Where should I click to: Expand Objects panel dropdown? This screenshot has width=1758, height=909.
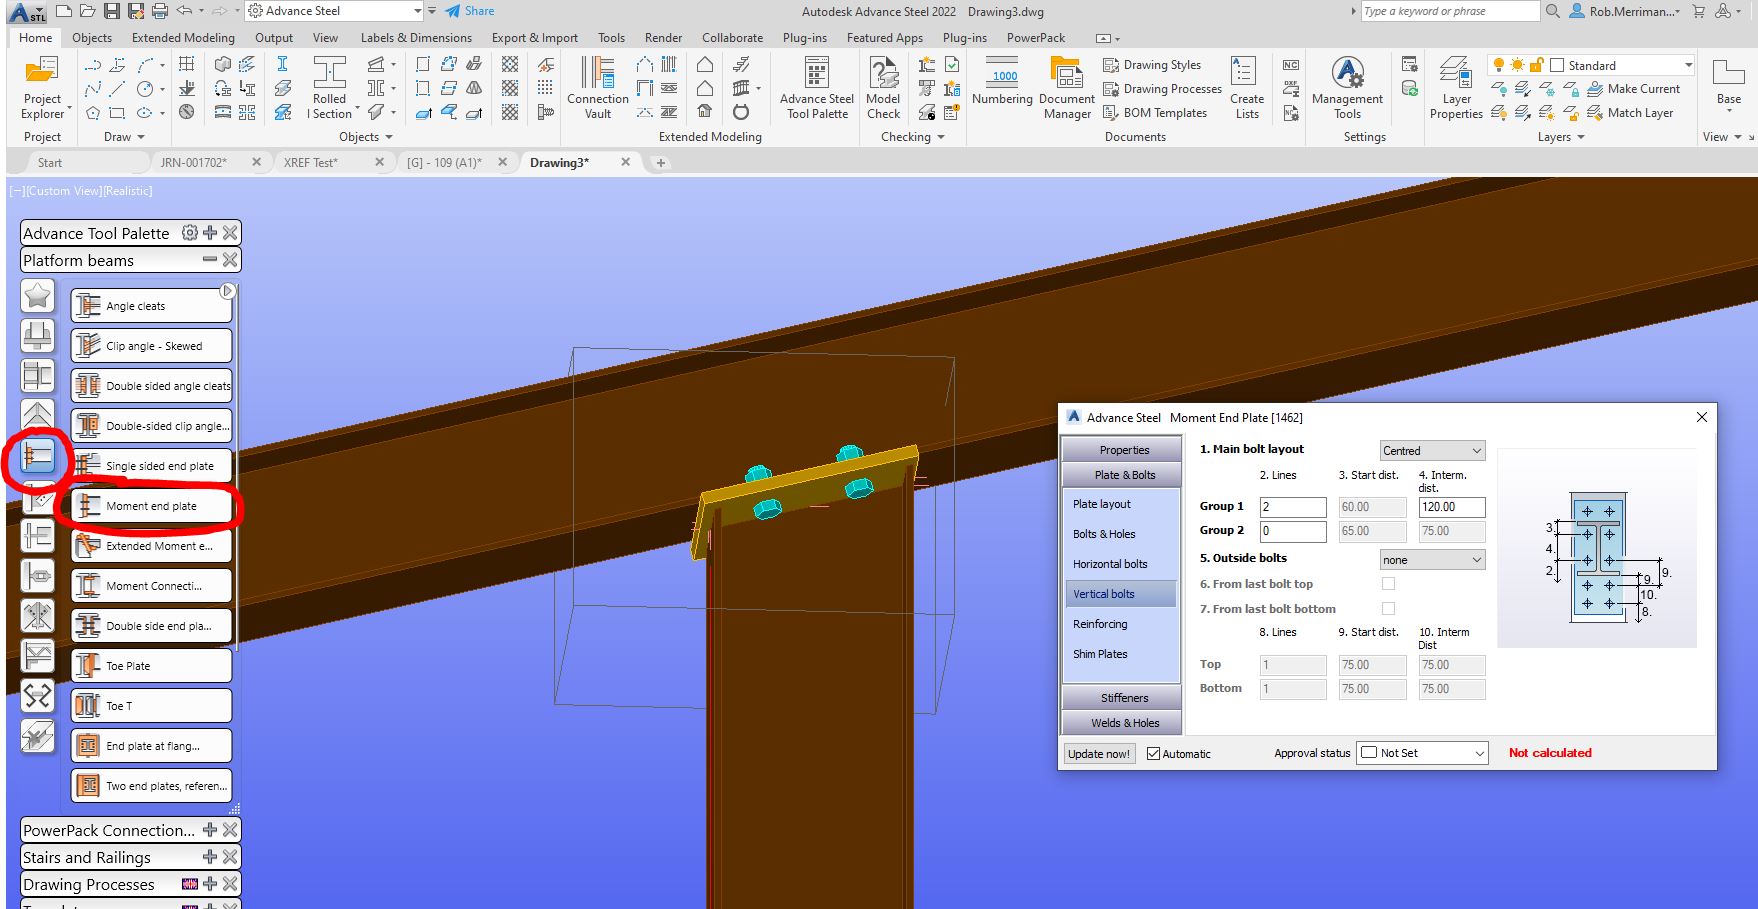[x=366, y=137]
